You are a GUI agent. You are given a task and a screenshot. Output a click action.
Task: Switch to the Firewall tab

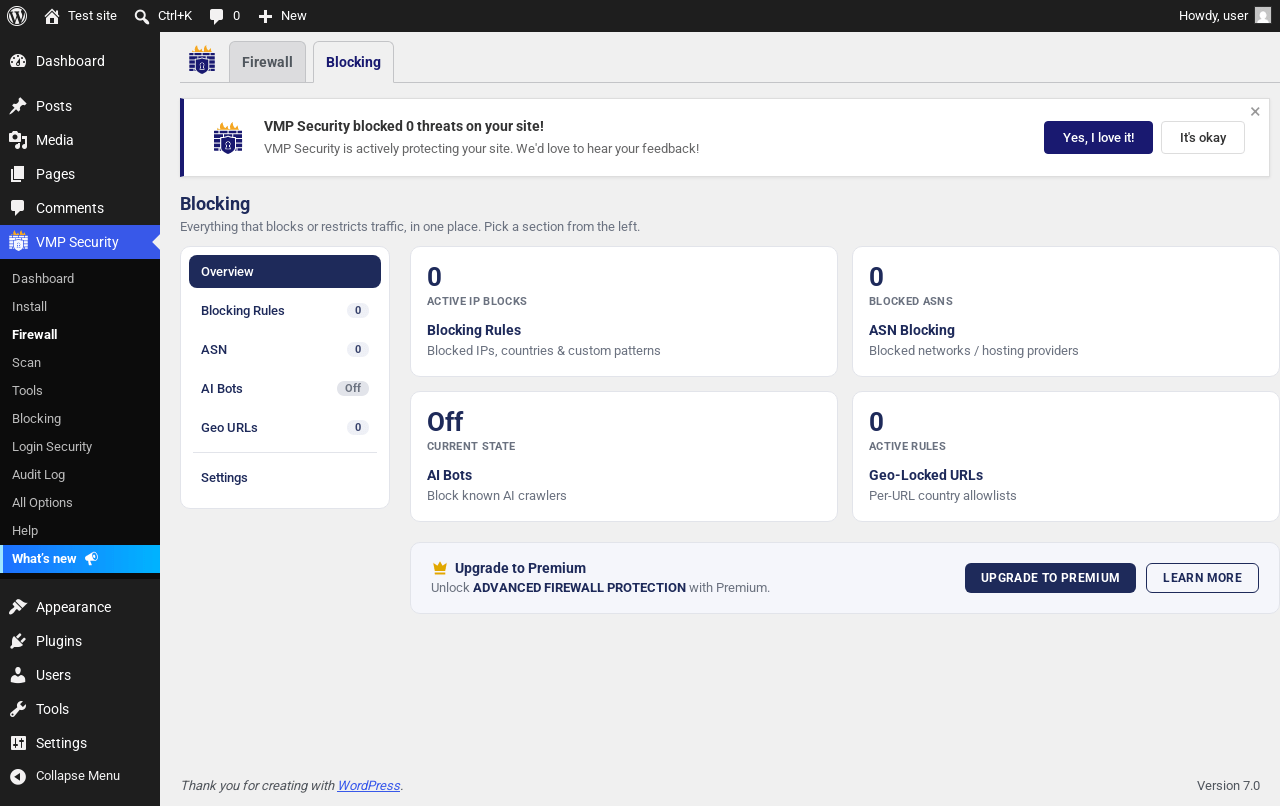point(267,62)
